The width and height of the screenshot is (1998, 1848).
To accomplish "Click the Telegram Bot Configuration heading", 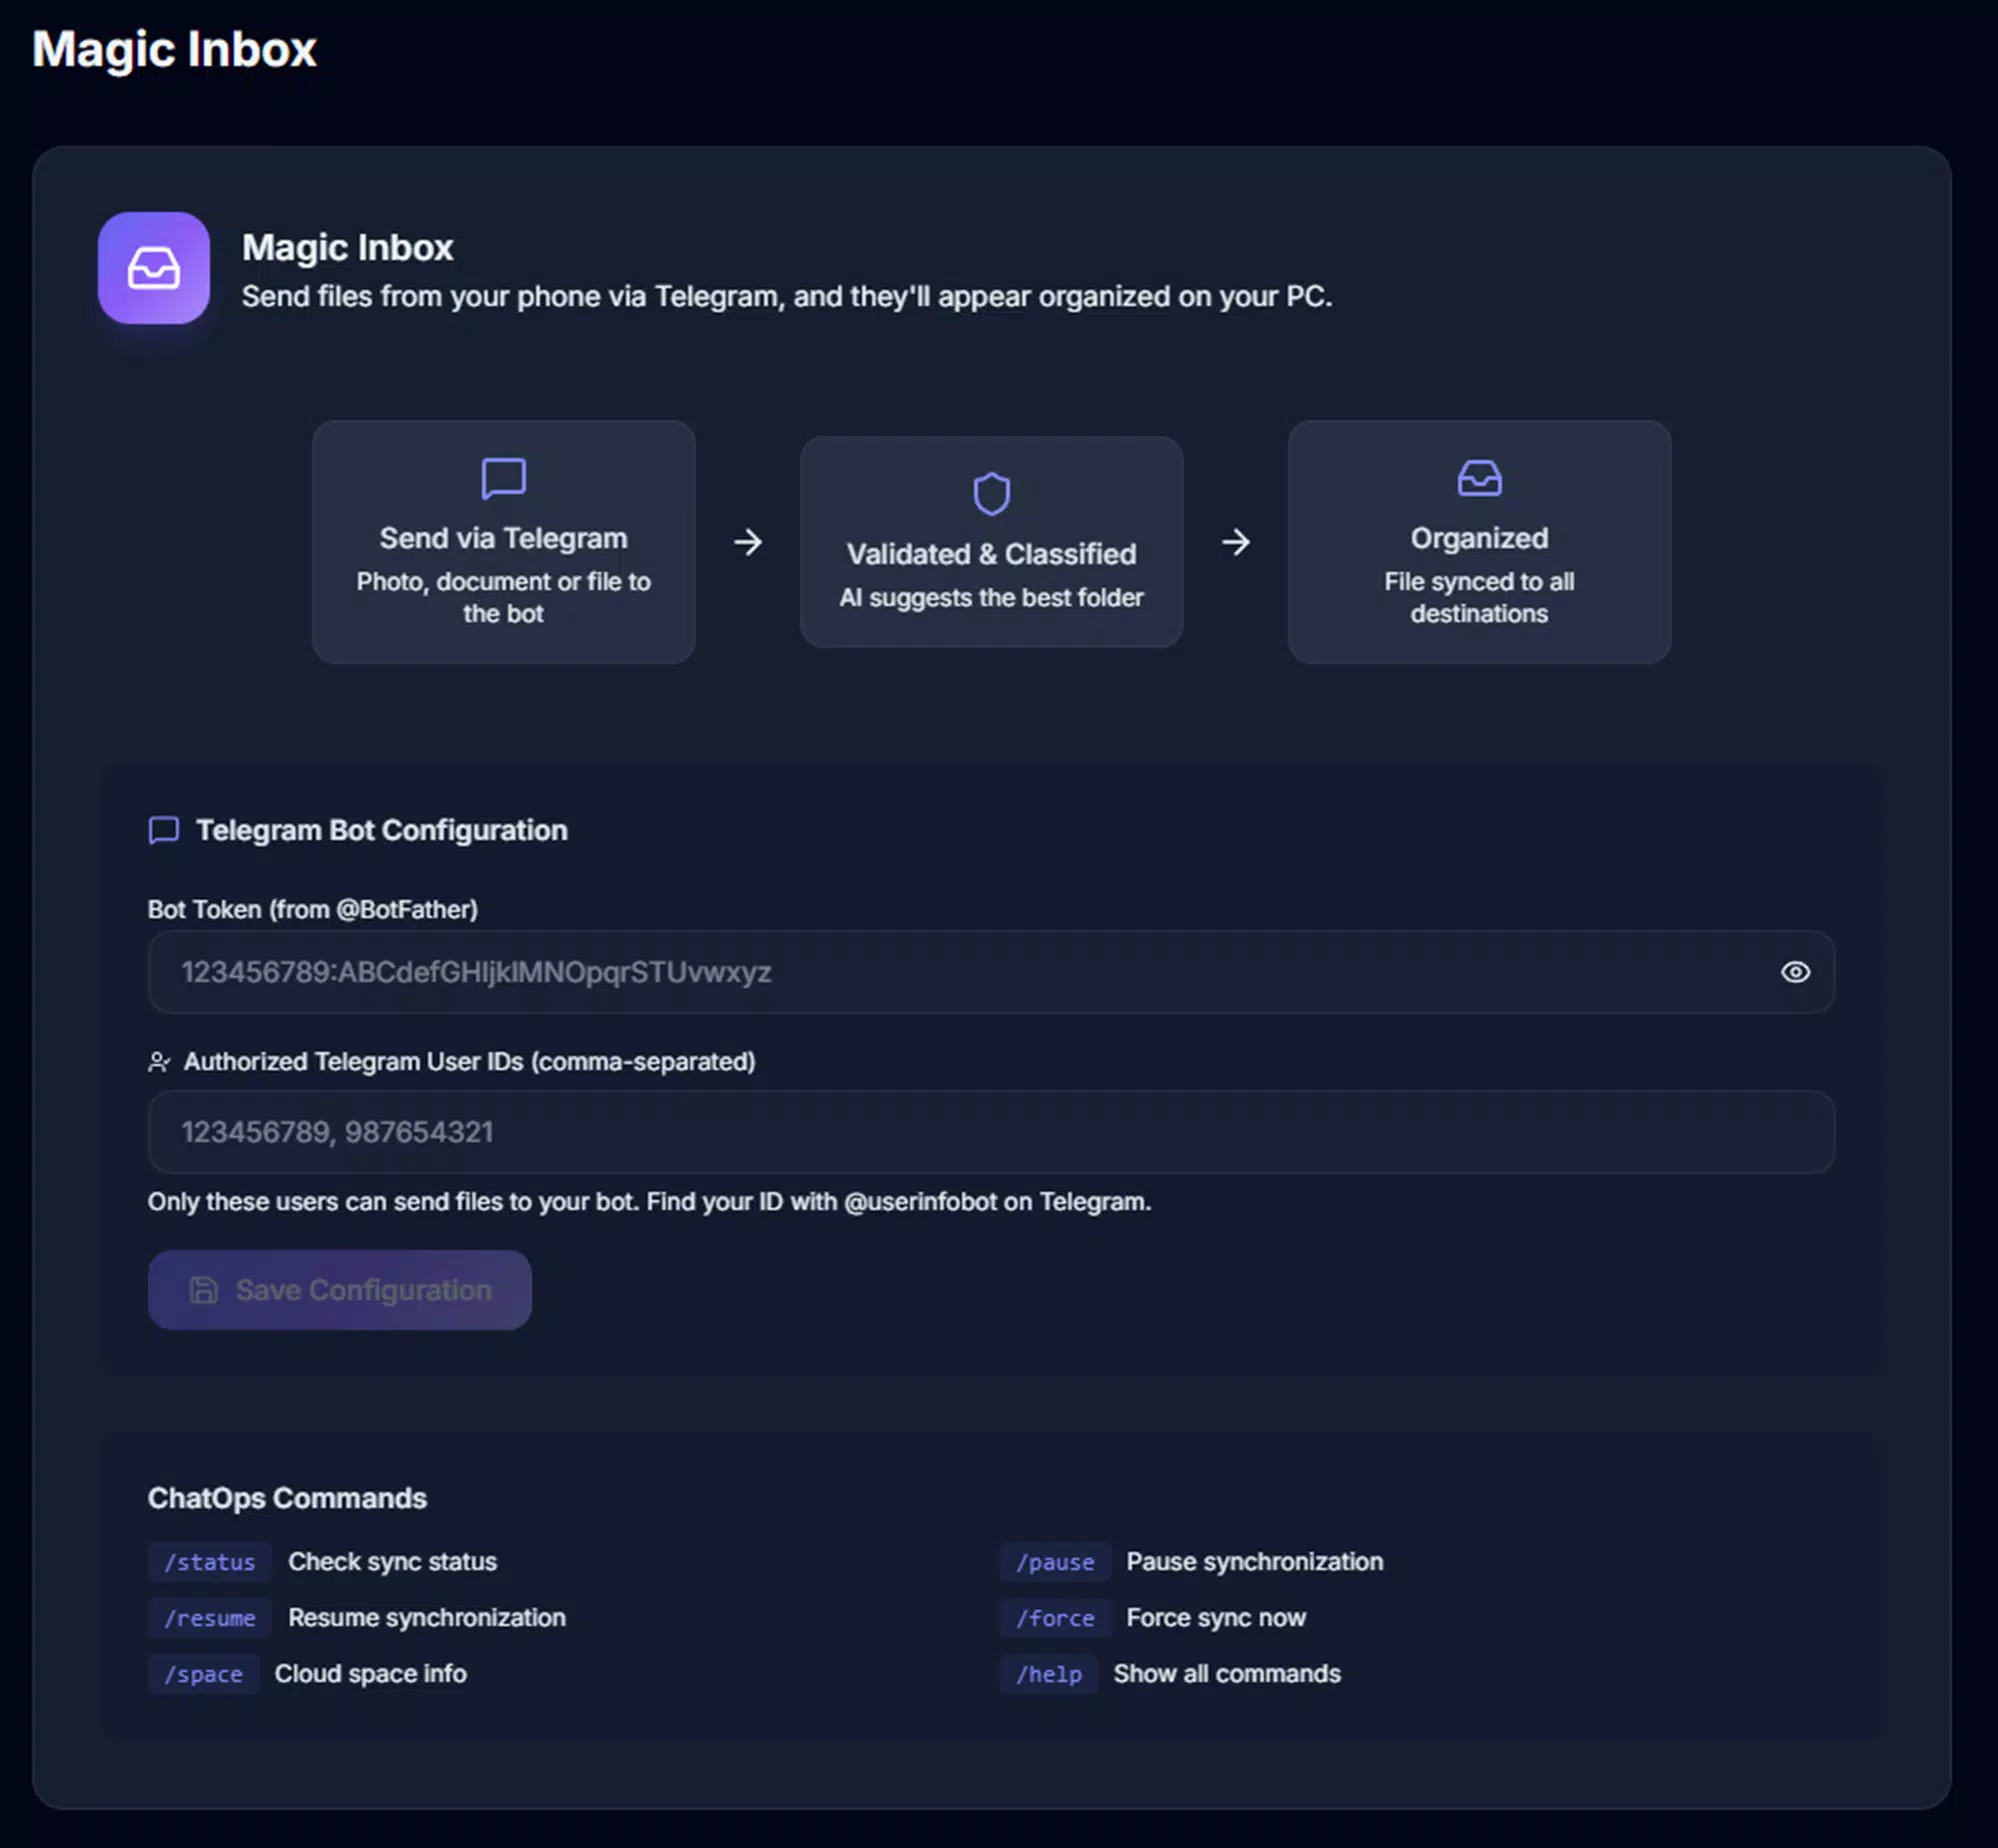I will 382,830.
